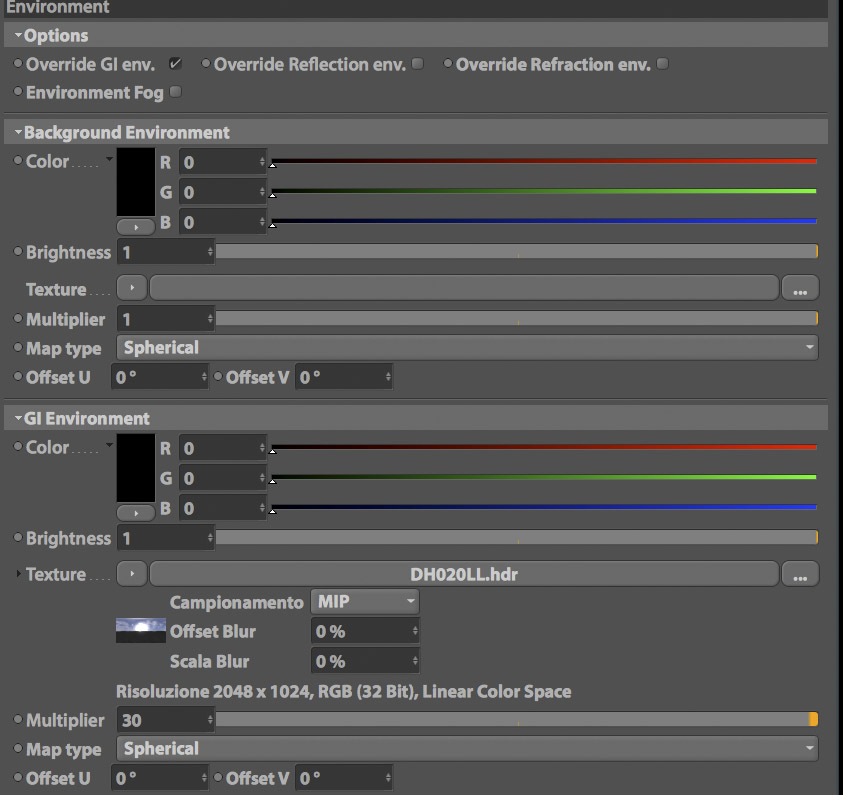
Task: Click the Background blue color slider
Action: [x=544, y=221]
